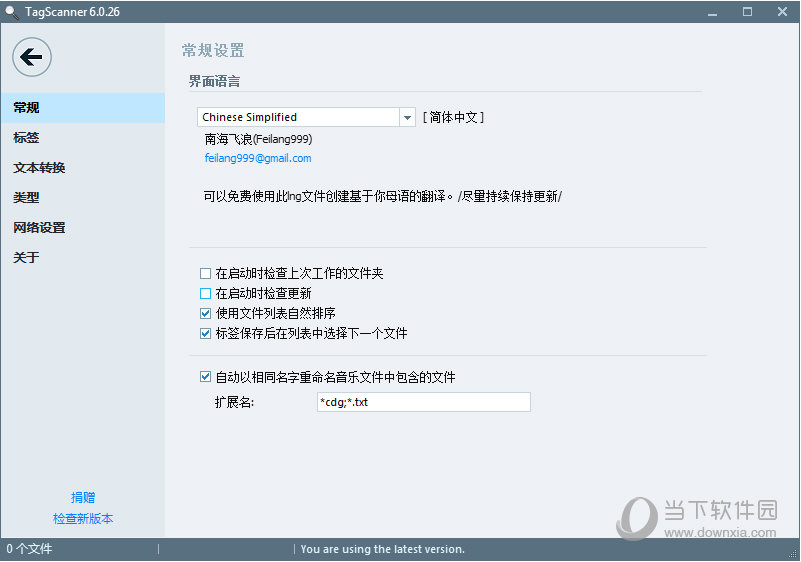Click the 南海飞浪(Feilang999) translator name
This screenshot has width=801, height=562.
(x=258, y=139)
